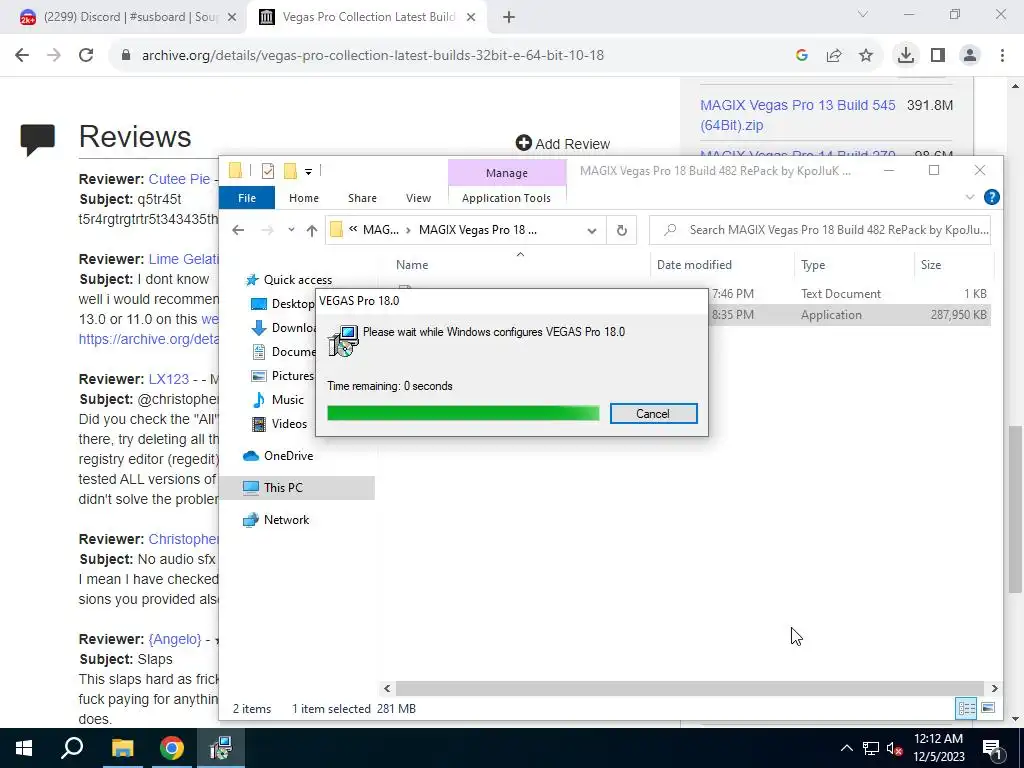Image resolution: width=1024 pixels, height=768 pixels.
Task: Show hidden system tray icons
Action: pos(846,748)
